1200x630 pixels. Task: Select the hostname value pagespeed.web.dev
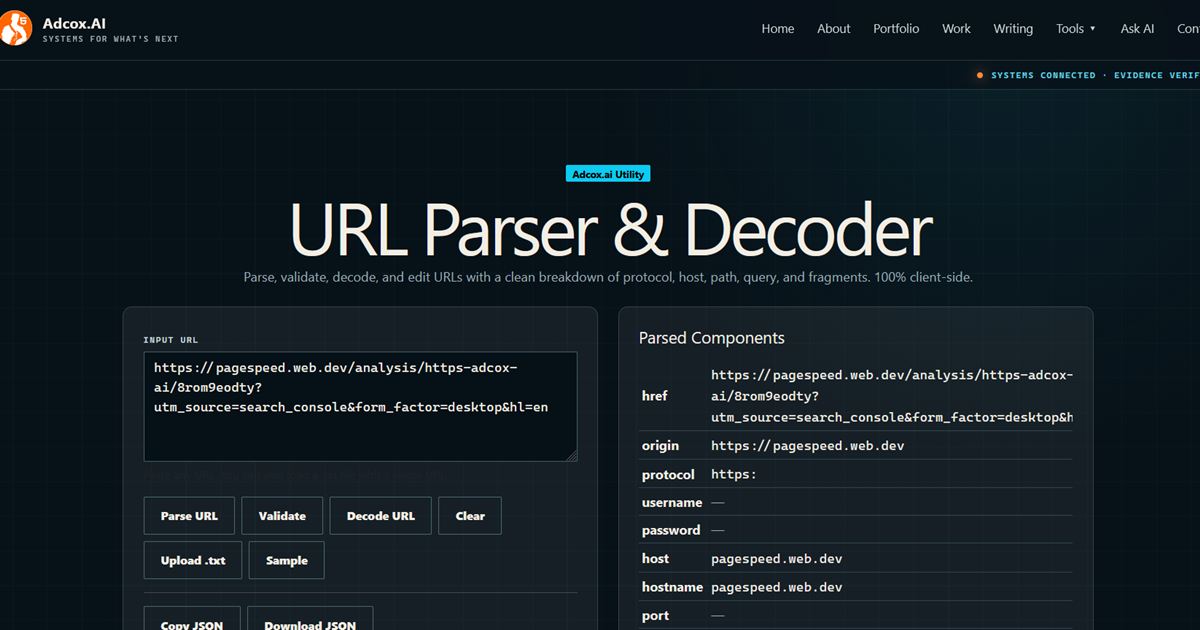(x=777, y=587)
